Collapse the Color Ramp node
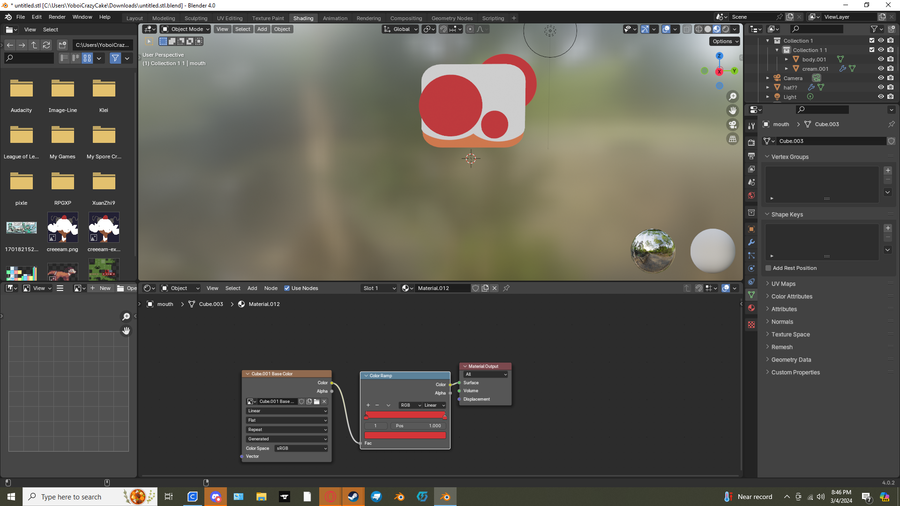 click(x=366, y=376)
